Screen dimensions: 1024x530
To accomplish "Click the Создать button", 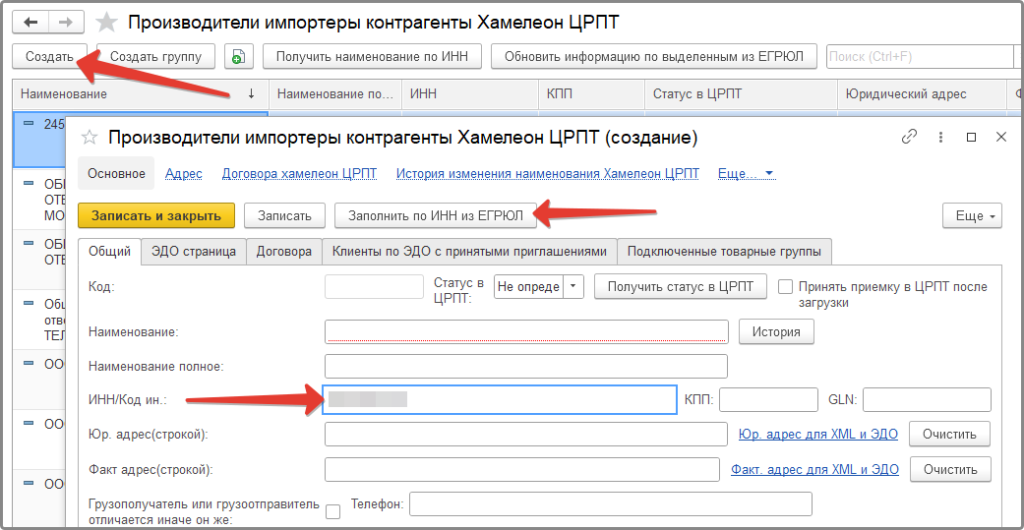I will coord(50,57).
